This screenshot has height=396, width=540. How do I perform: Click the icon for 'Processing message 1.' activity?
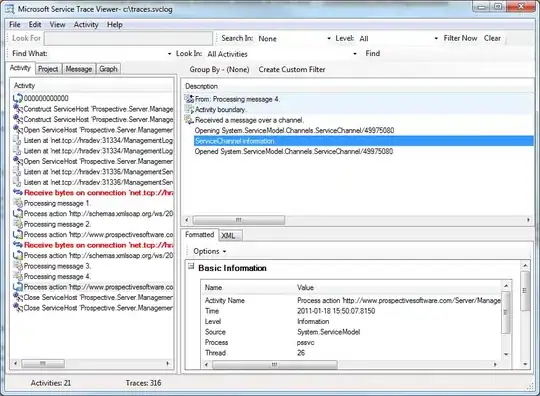point(17,203)
